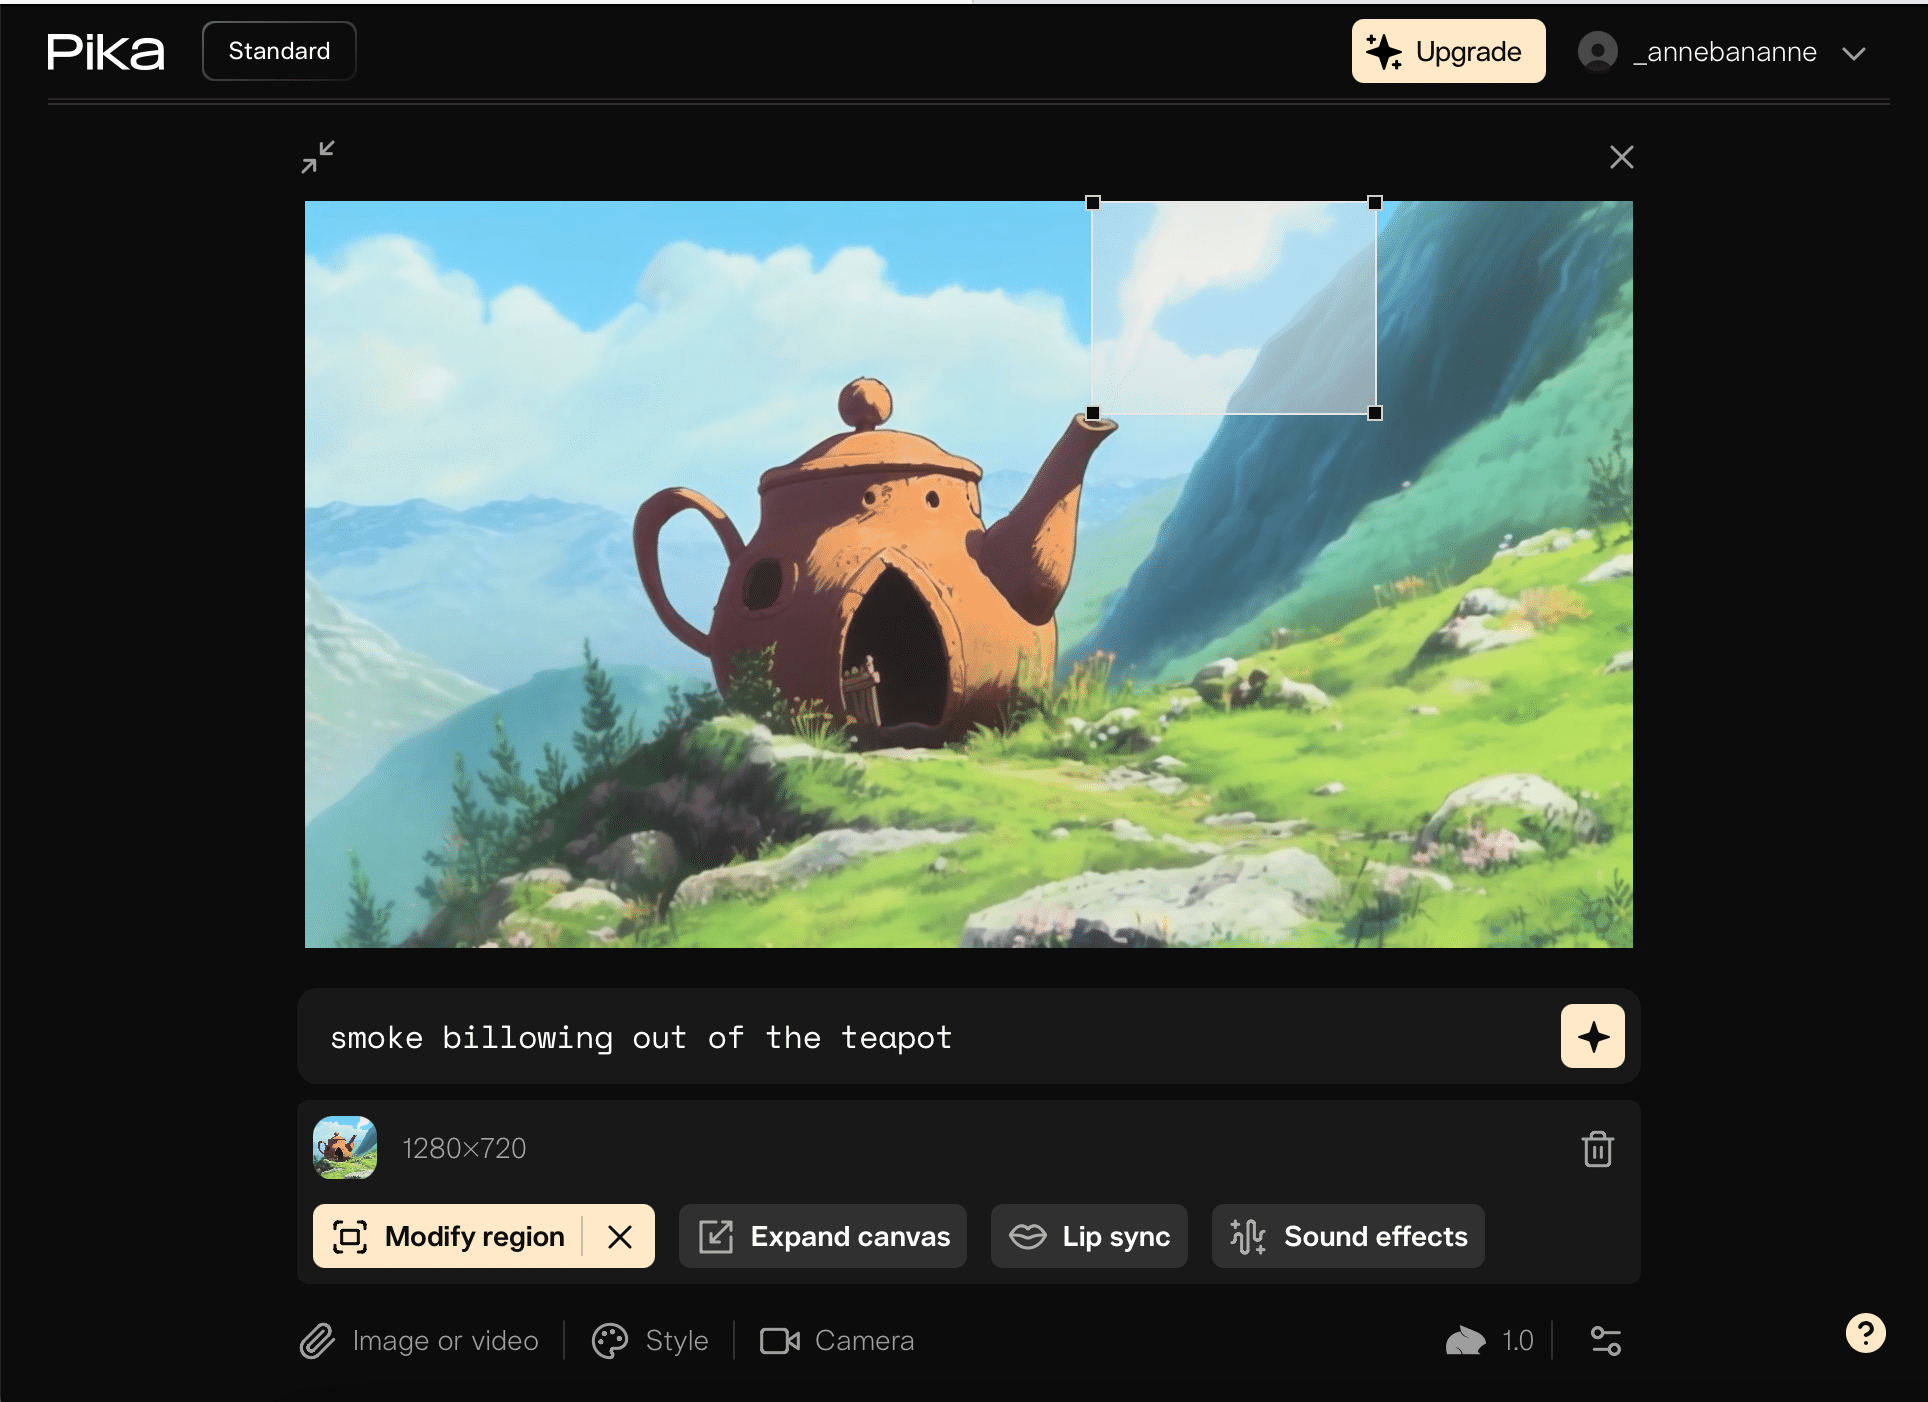This screenshot has height=1402, width=1928.
Task: Click the Standard plan tab label
Action: pos(278,49)
